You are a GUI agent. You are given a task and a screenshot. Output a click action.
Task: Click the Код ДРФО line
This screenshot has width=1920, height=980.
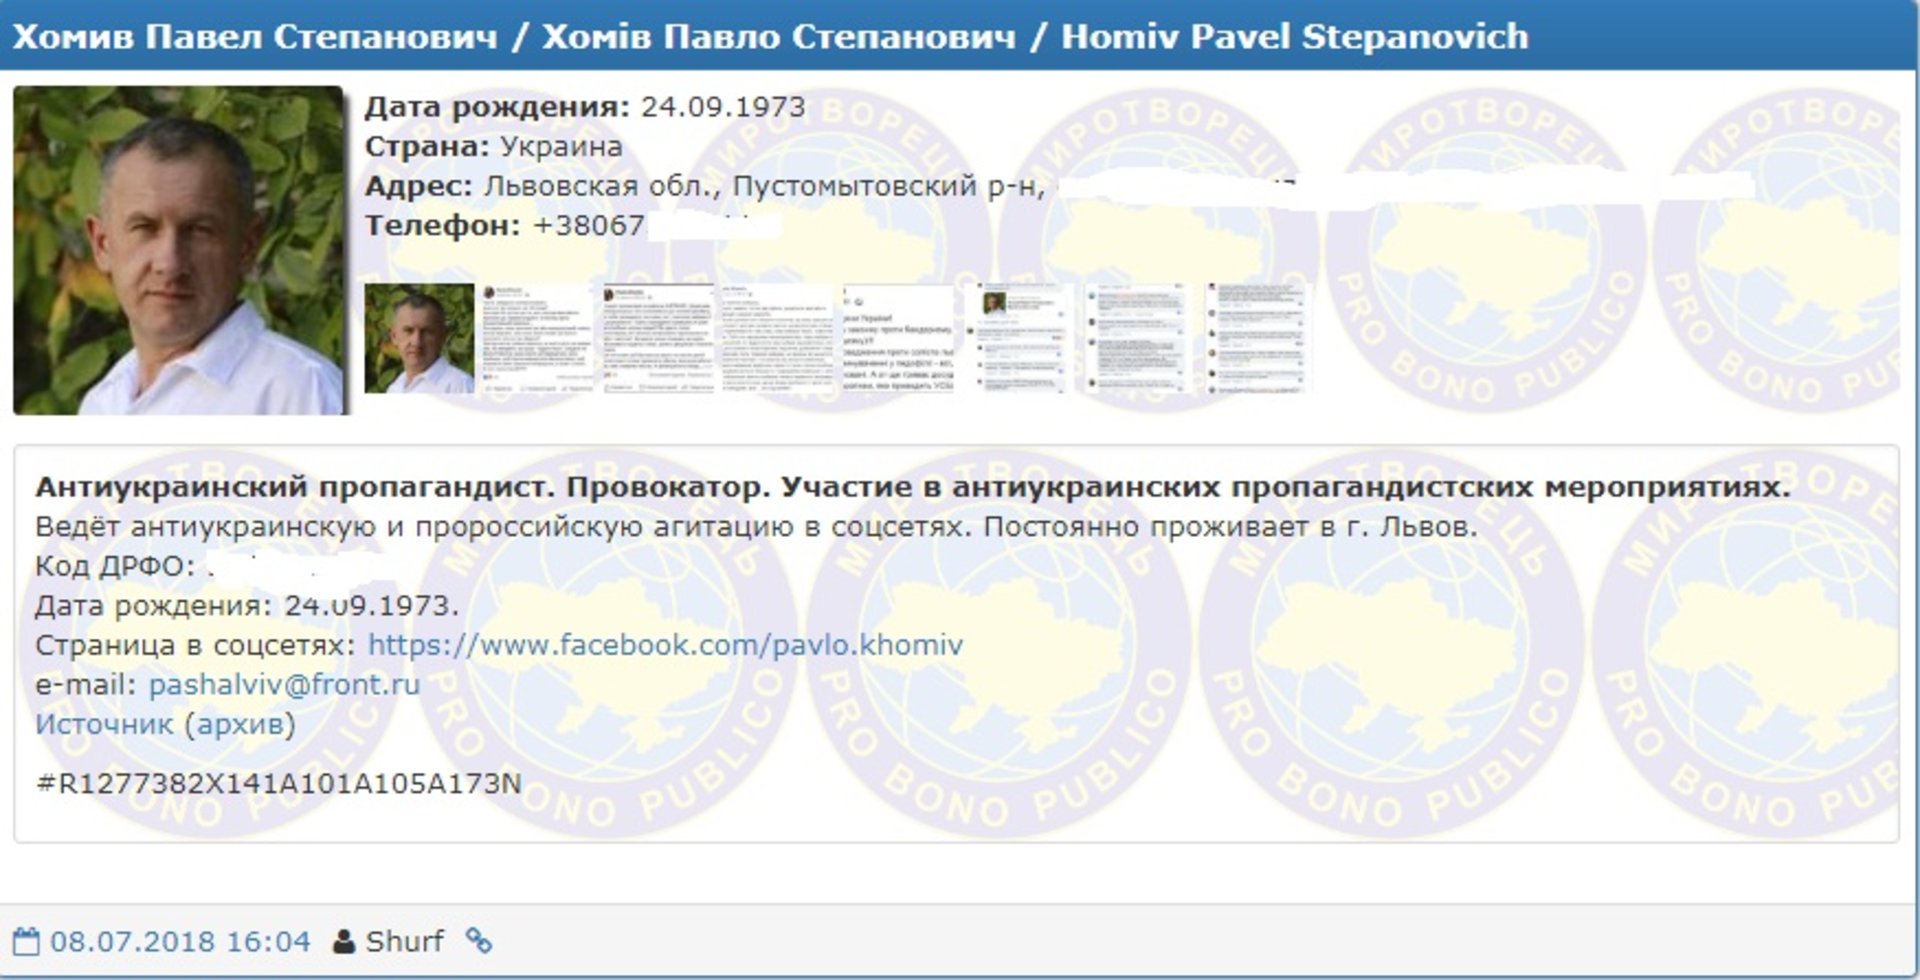[x=116, y=566]
